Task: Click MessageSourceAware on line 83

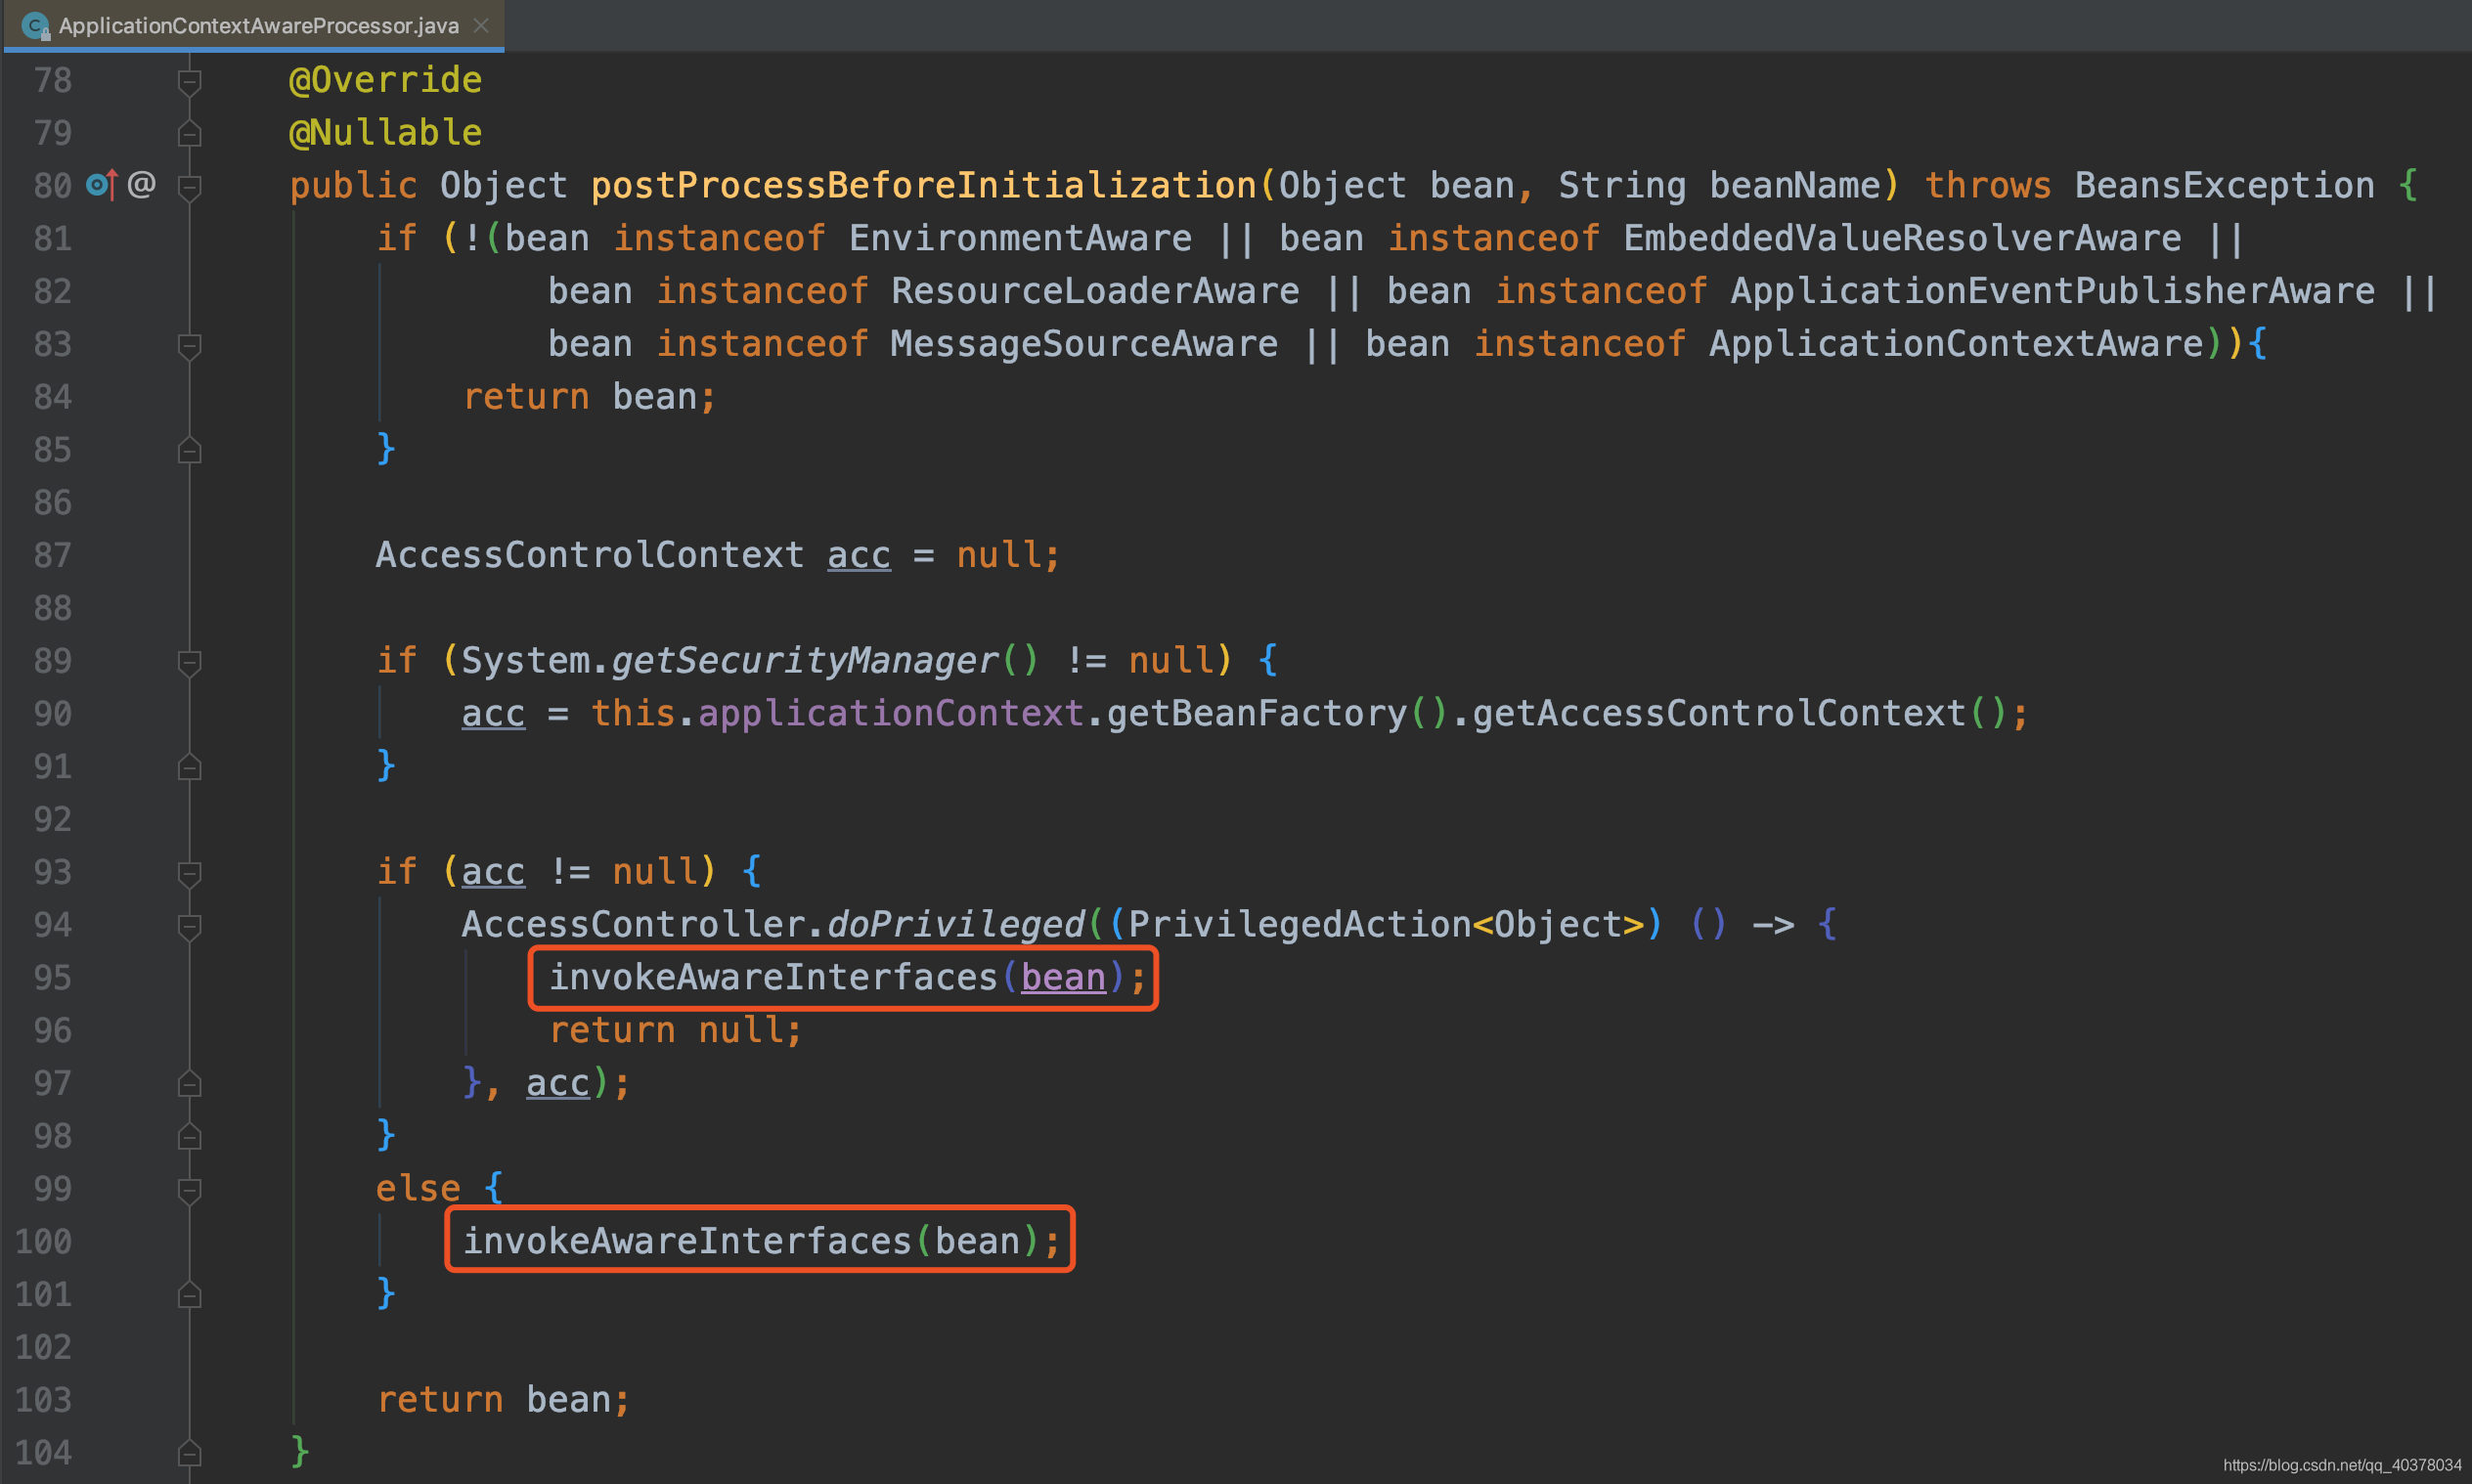Action: click(x=1084, y=344)
